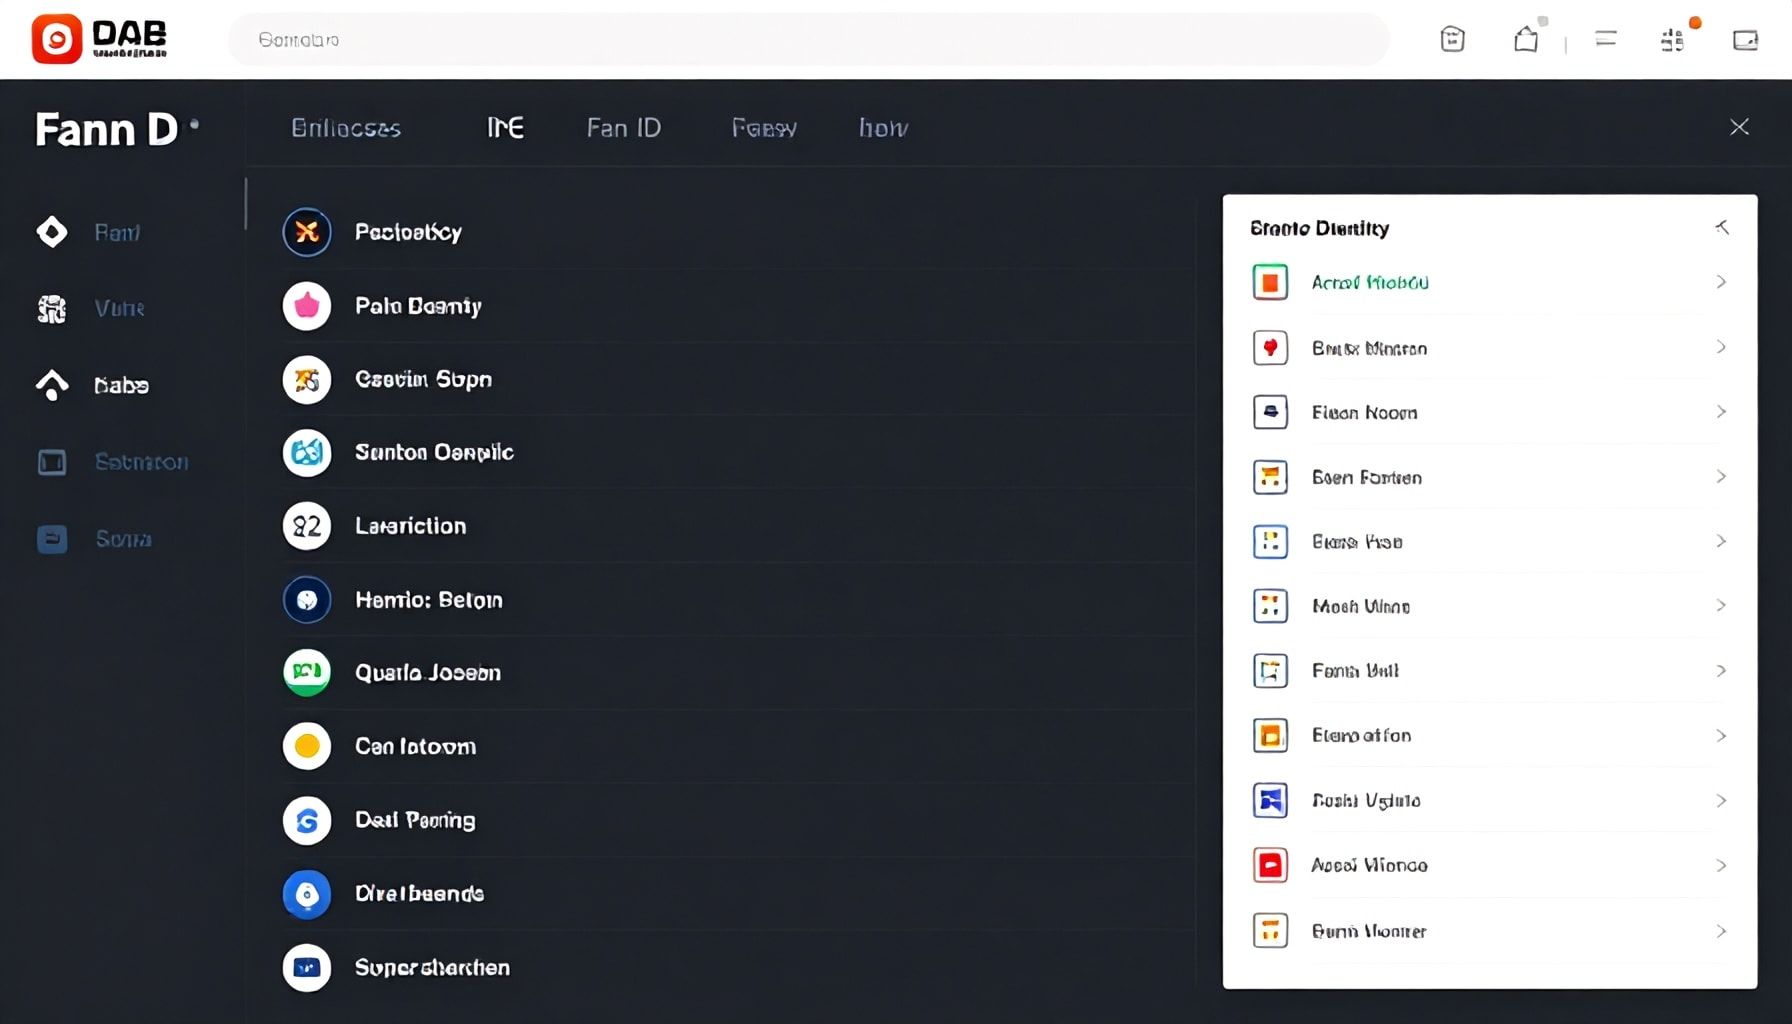Expand the Acraf Hiobou chevron
The width and height of the screenshot is (1792, 1024).
pyautogui.click(x=1721, y=282)
